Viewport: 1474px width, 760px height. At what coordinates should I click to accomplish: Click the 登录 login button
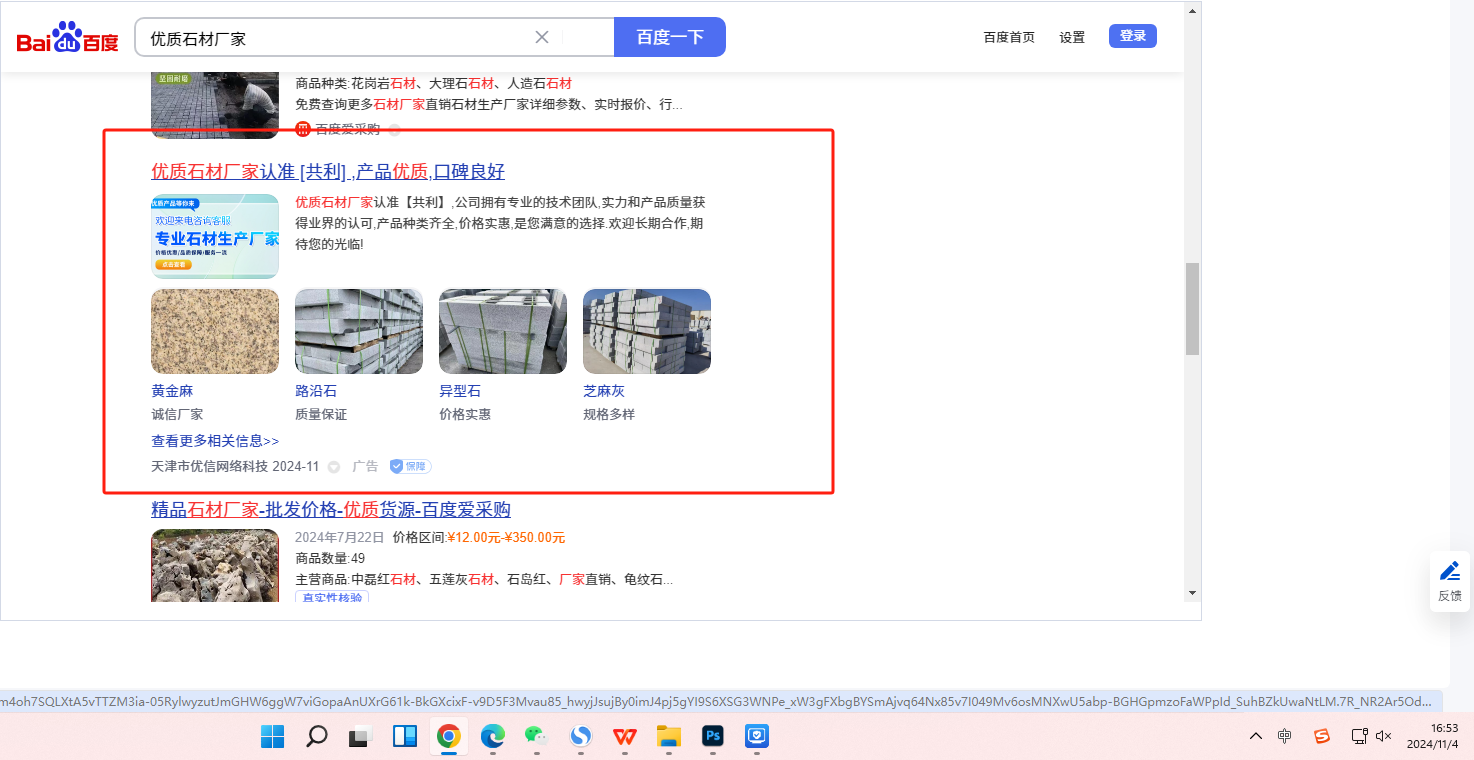pos(1133,36)
